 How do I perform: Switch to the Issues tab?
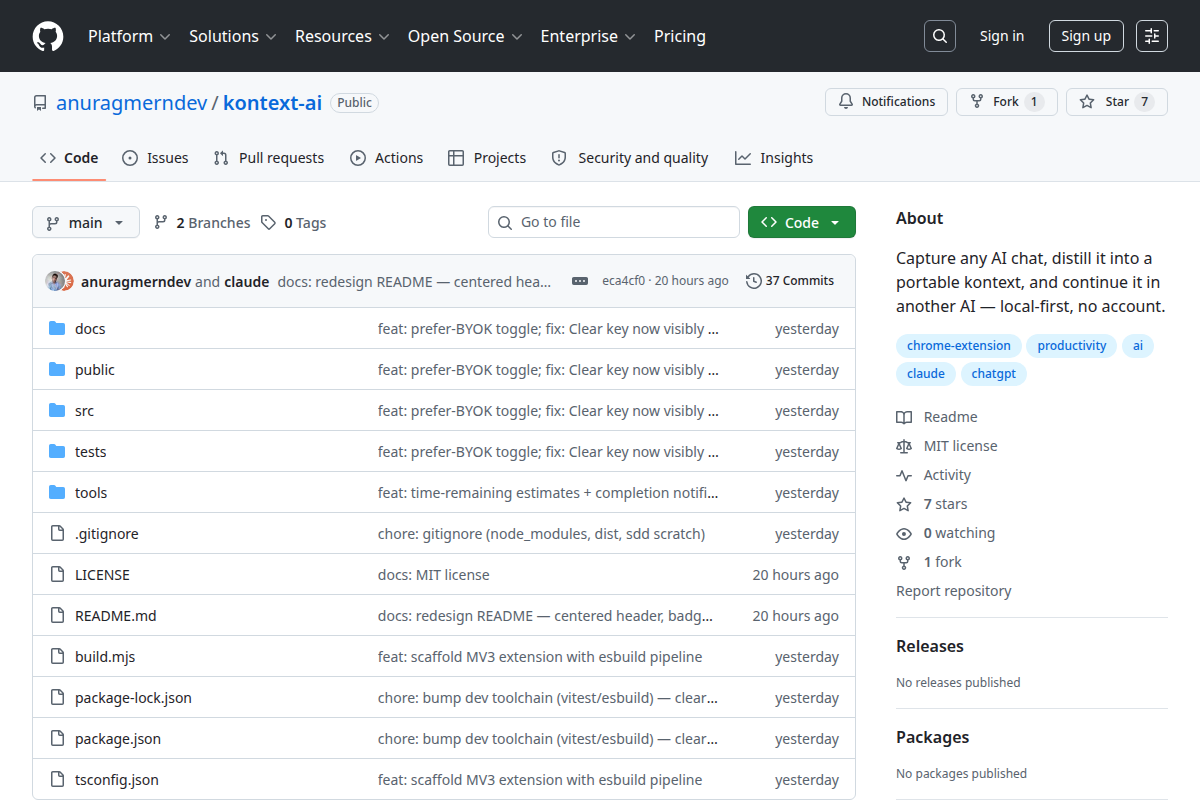155,158
